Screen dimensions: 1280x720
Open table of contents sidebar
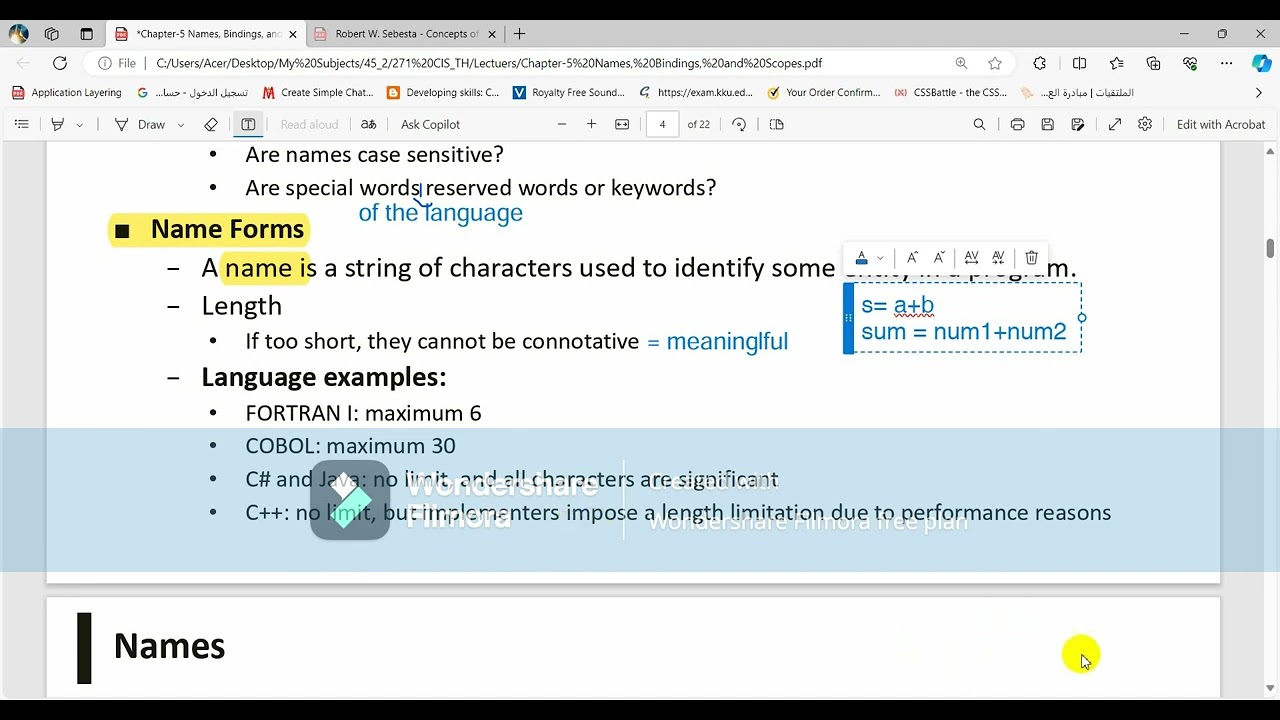point(21,125)
